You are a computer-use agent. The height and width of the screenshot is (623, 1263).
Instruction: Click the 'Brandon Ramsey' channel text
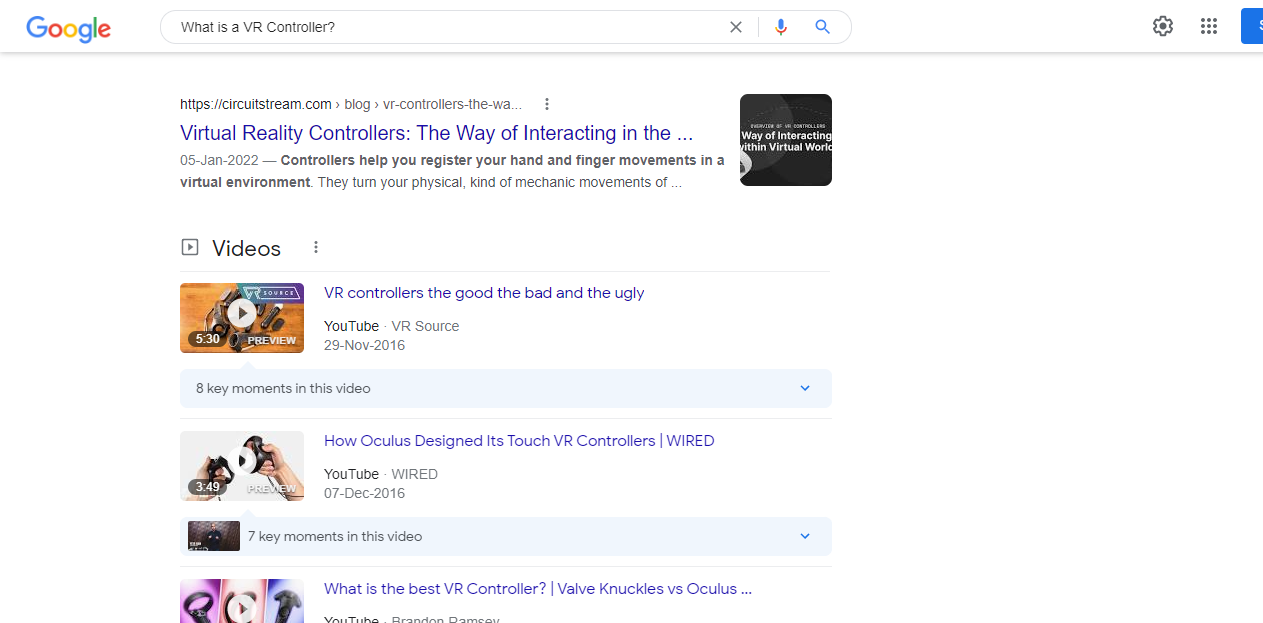[445, 619]
